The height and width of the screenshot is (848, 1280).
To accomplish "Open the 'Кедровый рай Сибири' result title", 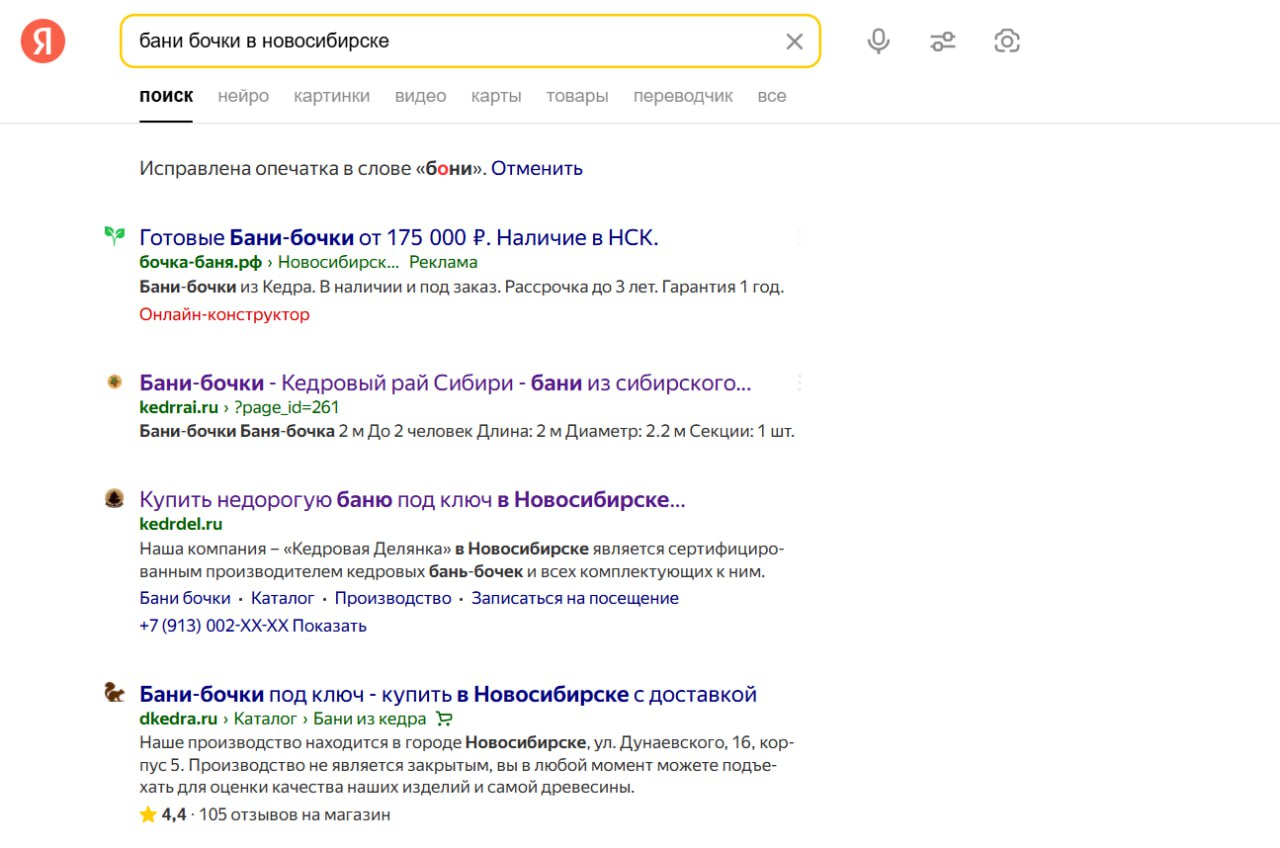I will pos(445,382).
